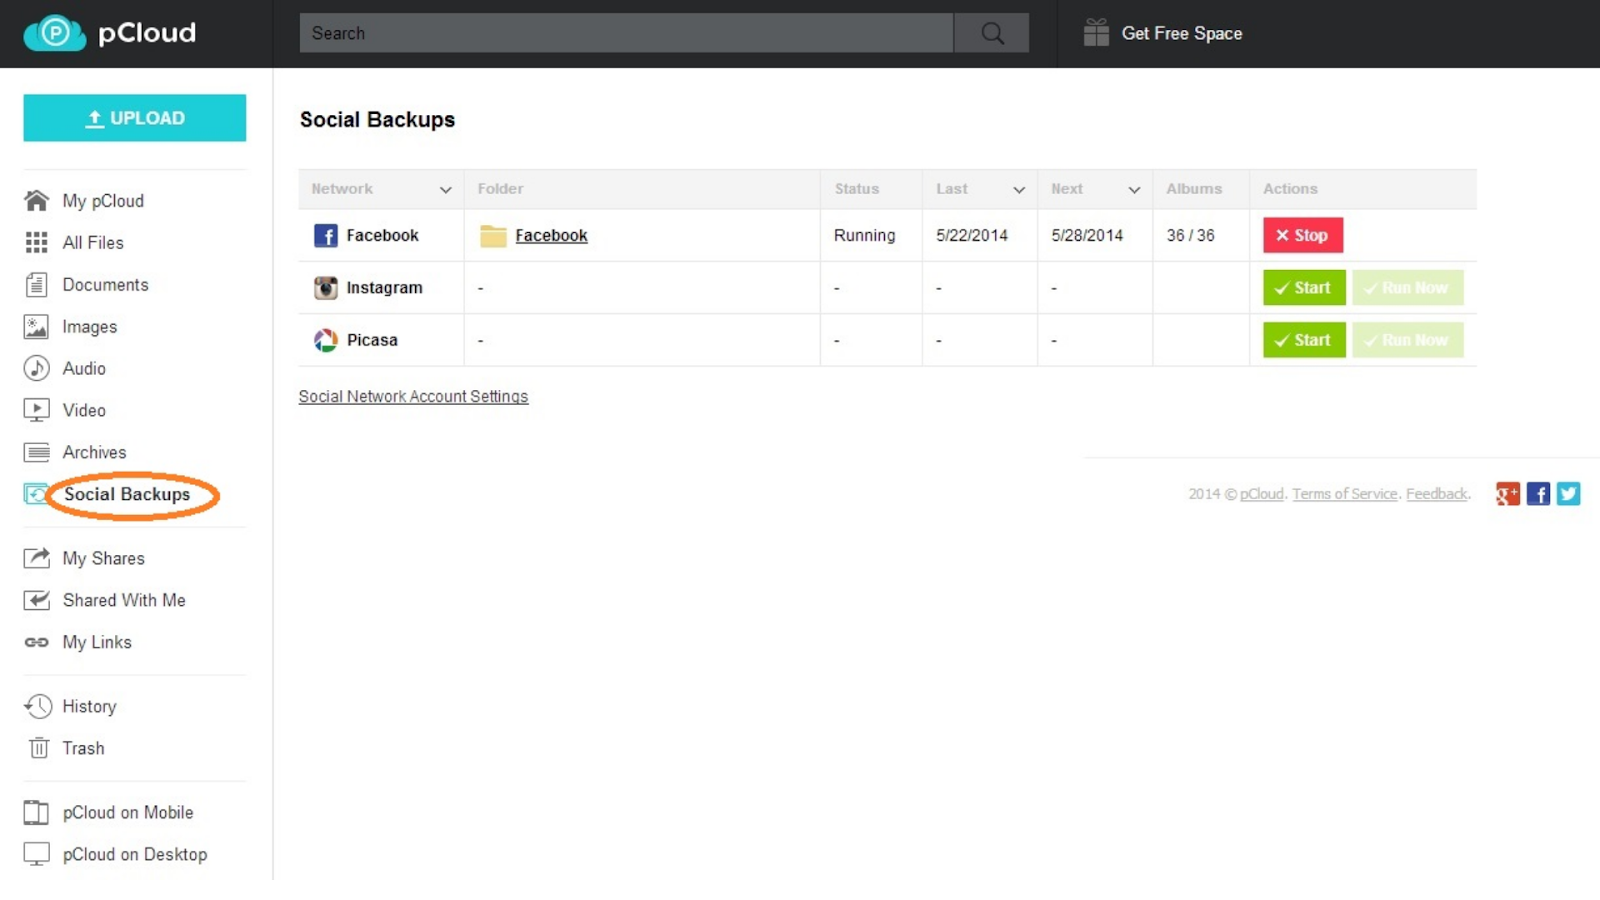This screenshot has width=1600, height=900.
Task: Open the Google Plus footer icon
Action: click(1508, 494)
